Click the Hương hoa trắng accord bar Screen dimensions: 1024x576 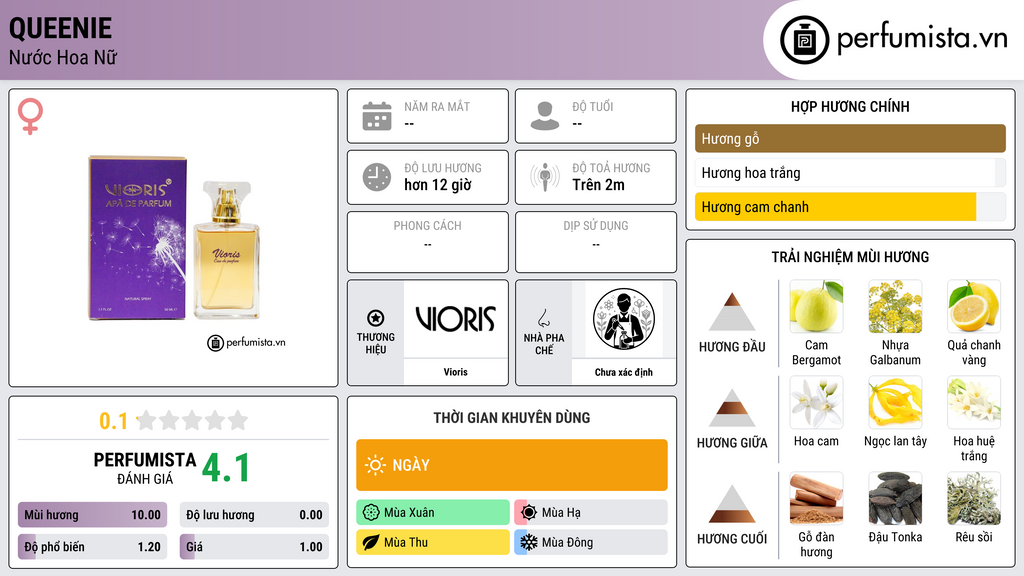point(850,172)
